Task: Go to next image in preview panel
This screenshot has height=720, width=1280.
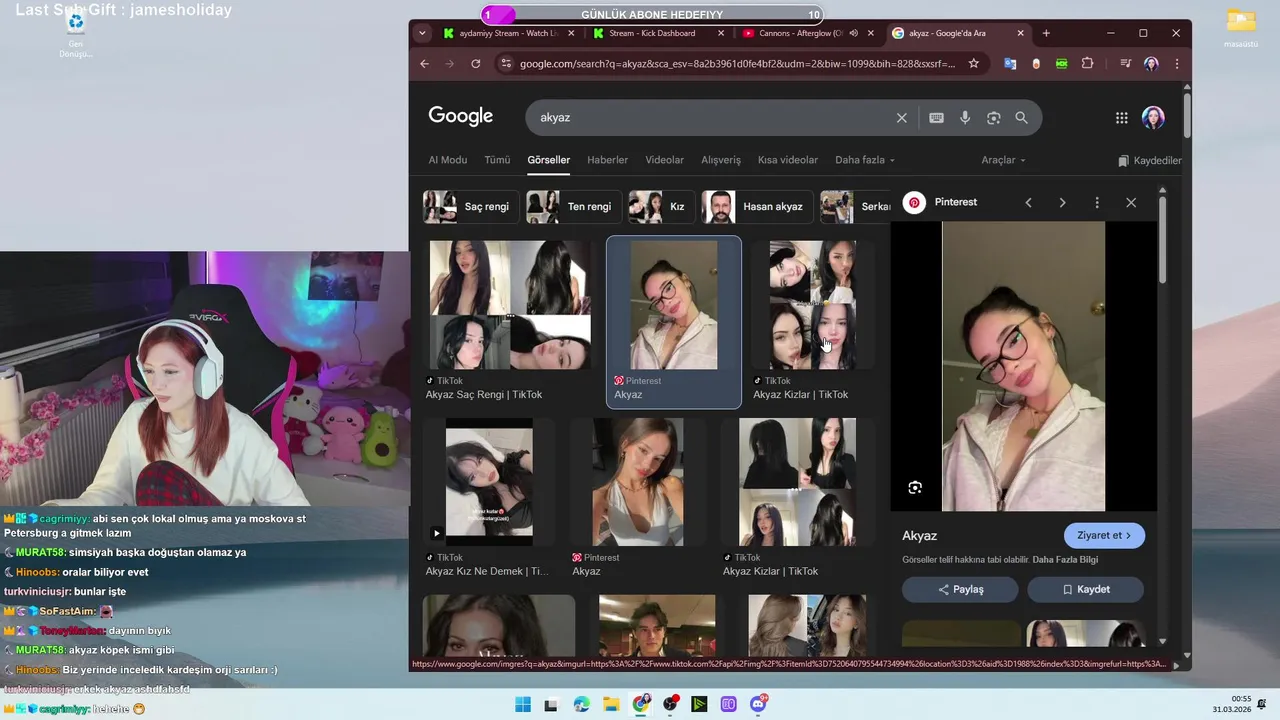Action: 1062,203
